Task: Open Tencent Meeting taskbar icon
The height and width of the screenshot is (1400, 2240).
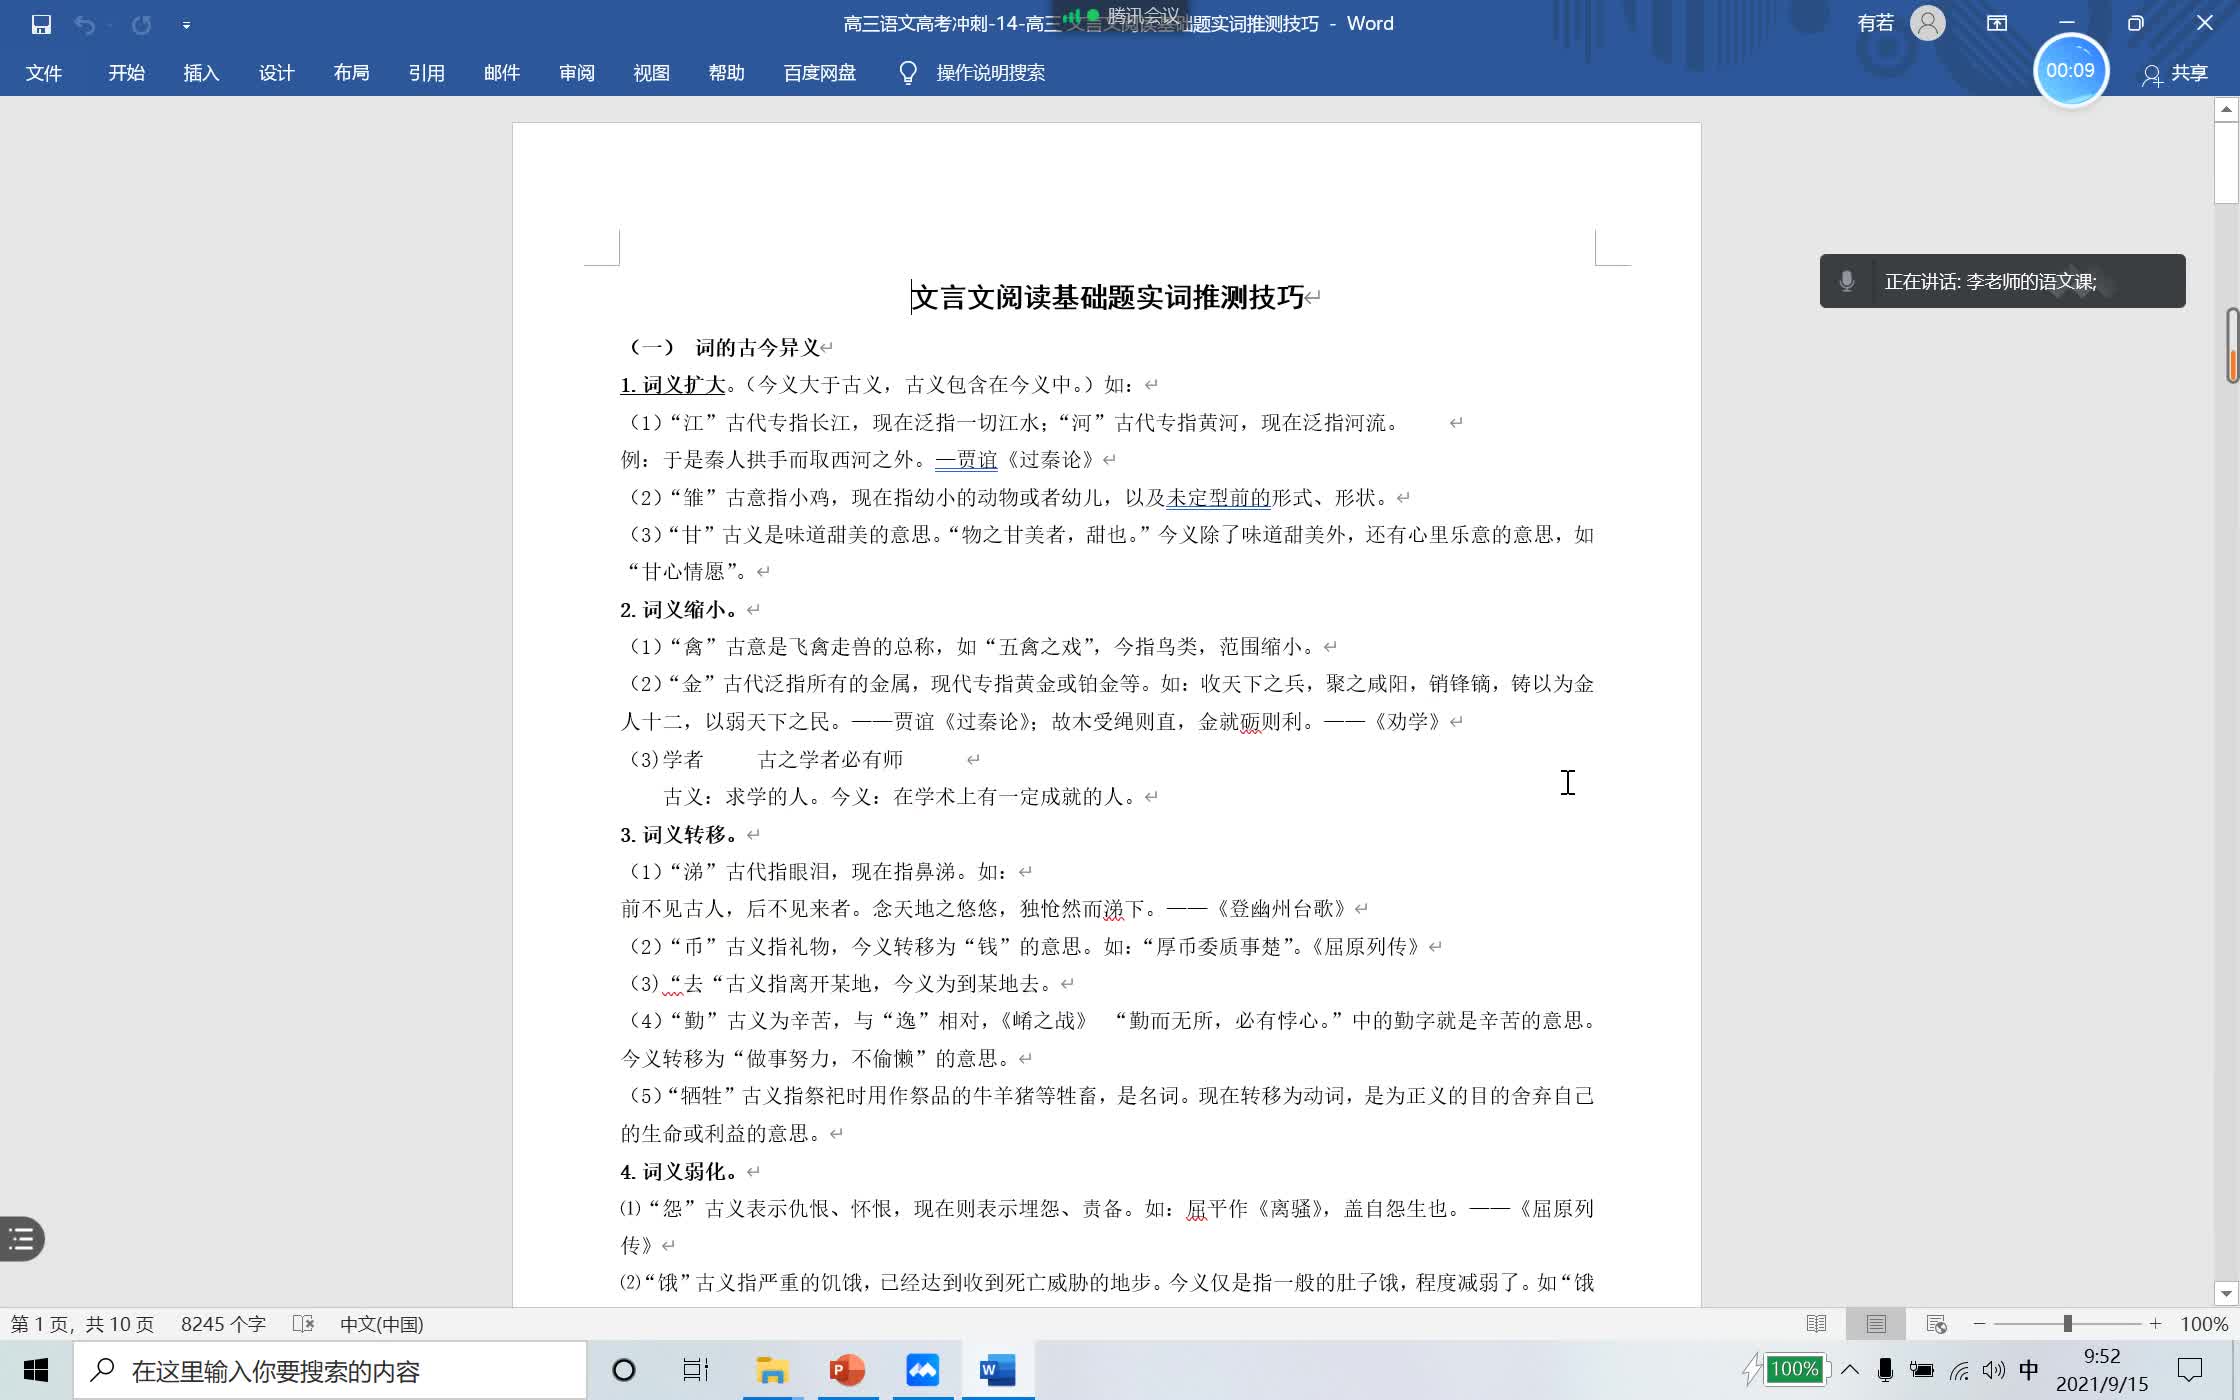Action: point(923,1370)
